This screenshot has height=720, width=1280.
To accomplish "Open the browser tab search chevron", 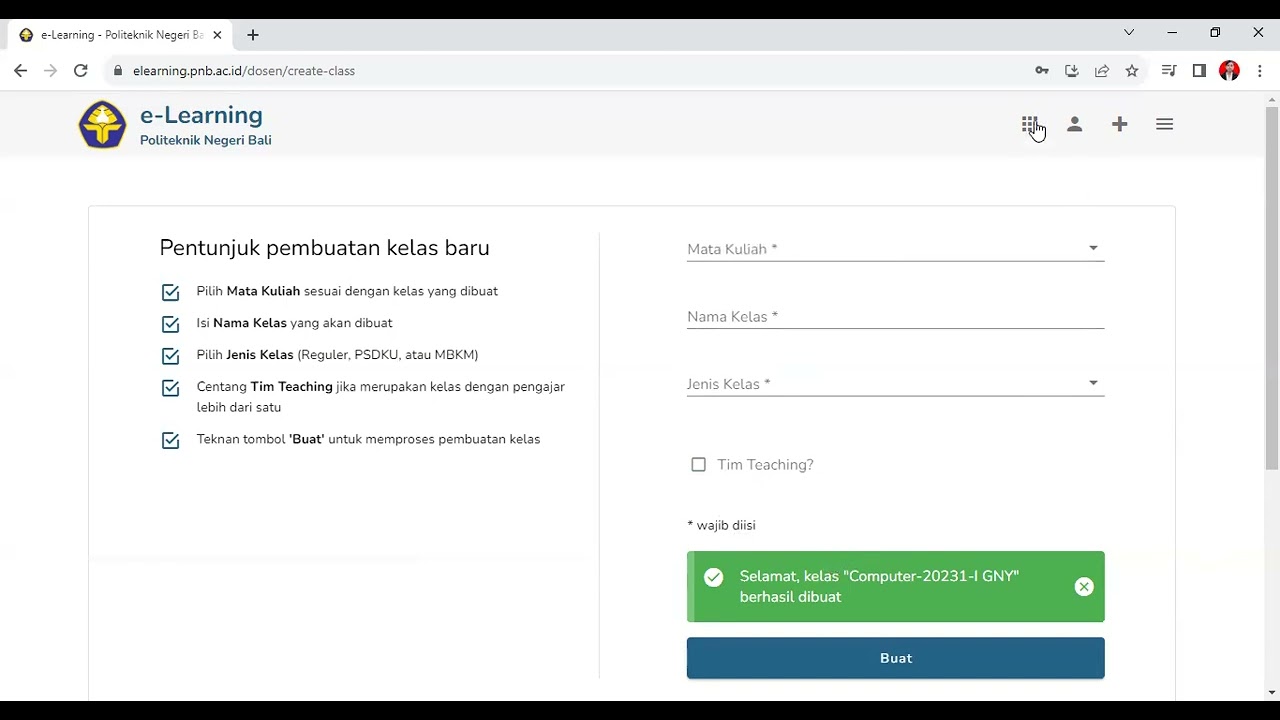I will tap(1129, 33).
